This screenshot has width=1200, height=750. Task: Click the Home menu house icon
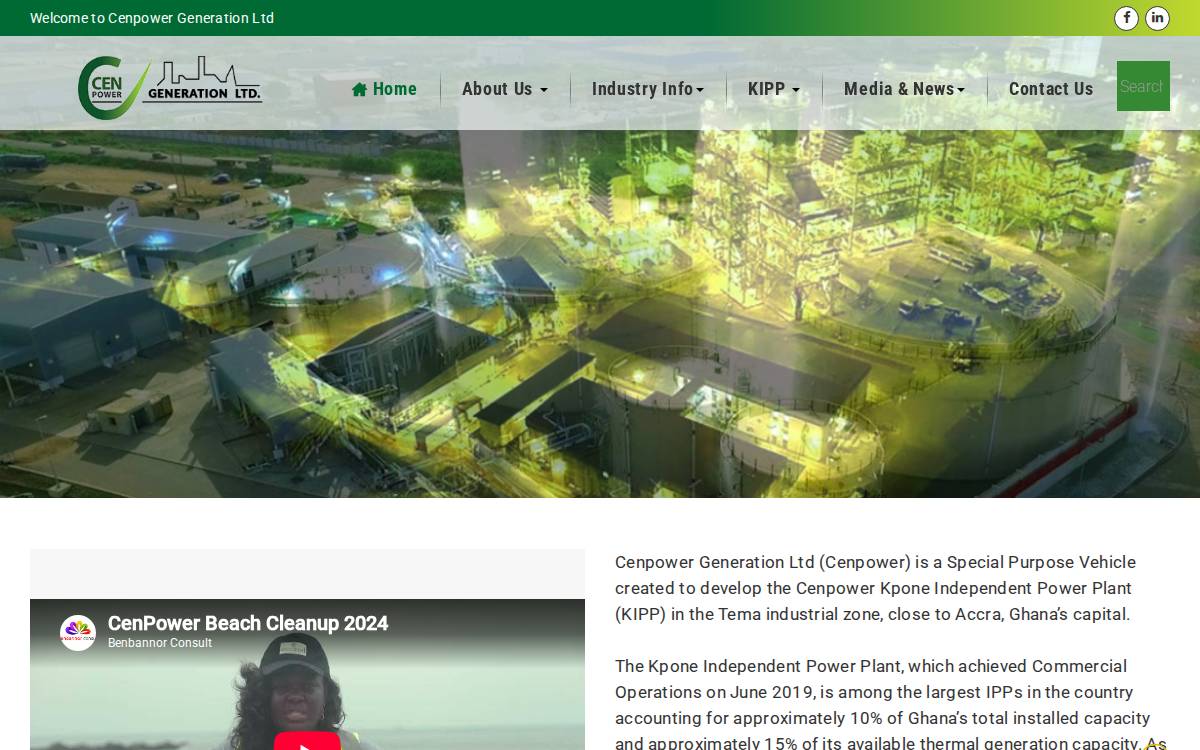(x=359, y=89)
